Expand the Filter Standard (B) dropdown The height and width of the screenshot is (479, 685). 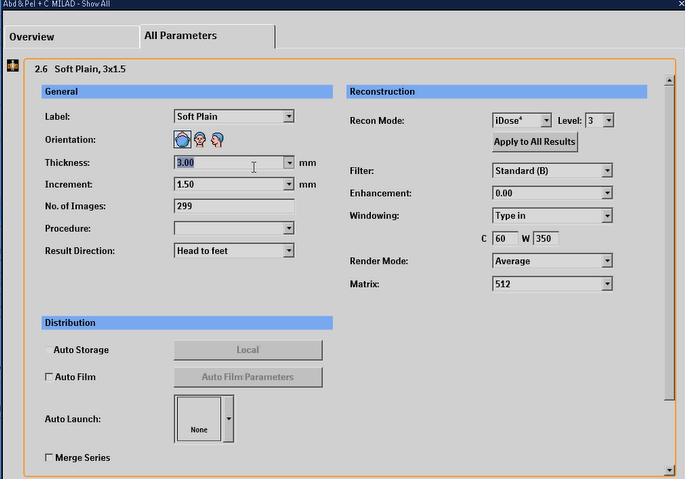click(606, 171)
